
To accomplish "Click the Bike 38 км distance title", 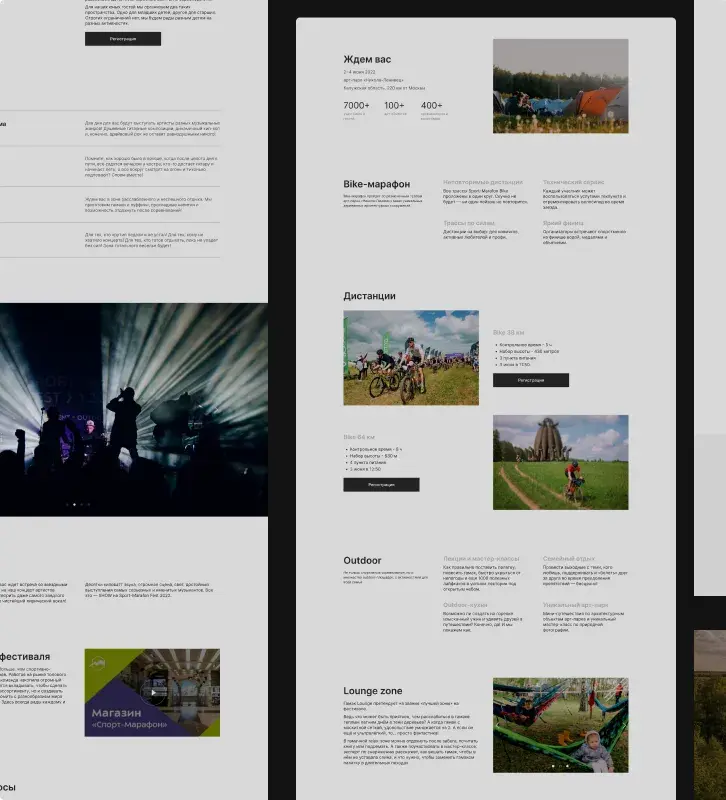I will (x=508, y=332).
